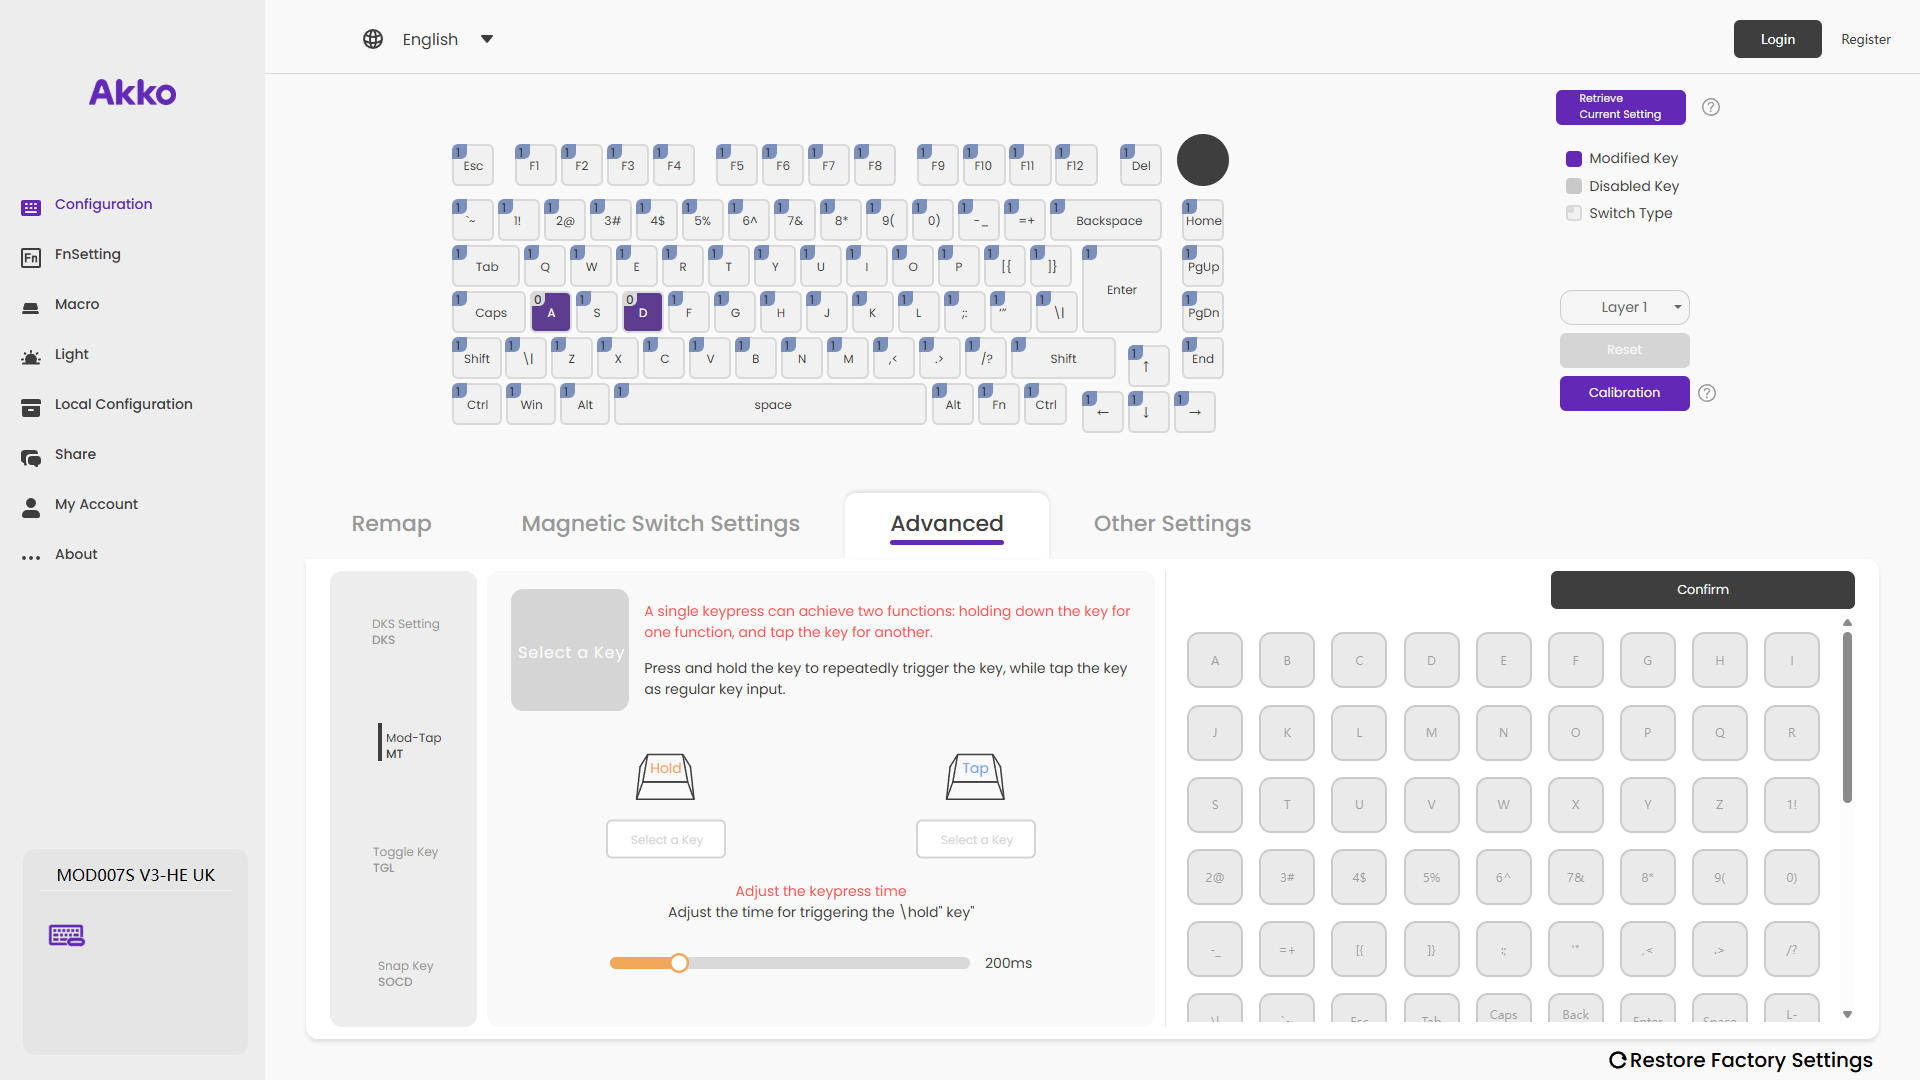Click Restore Factory Settings
The image size is (1920, 1080).
click(x=1740, y=1060)
